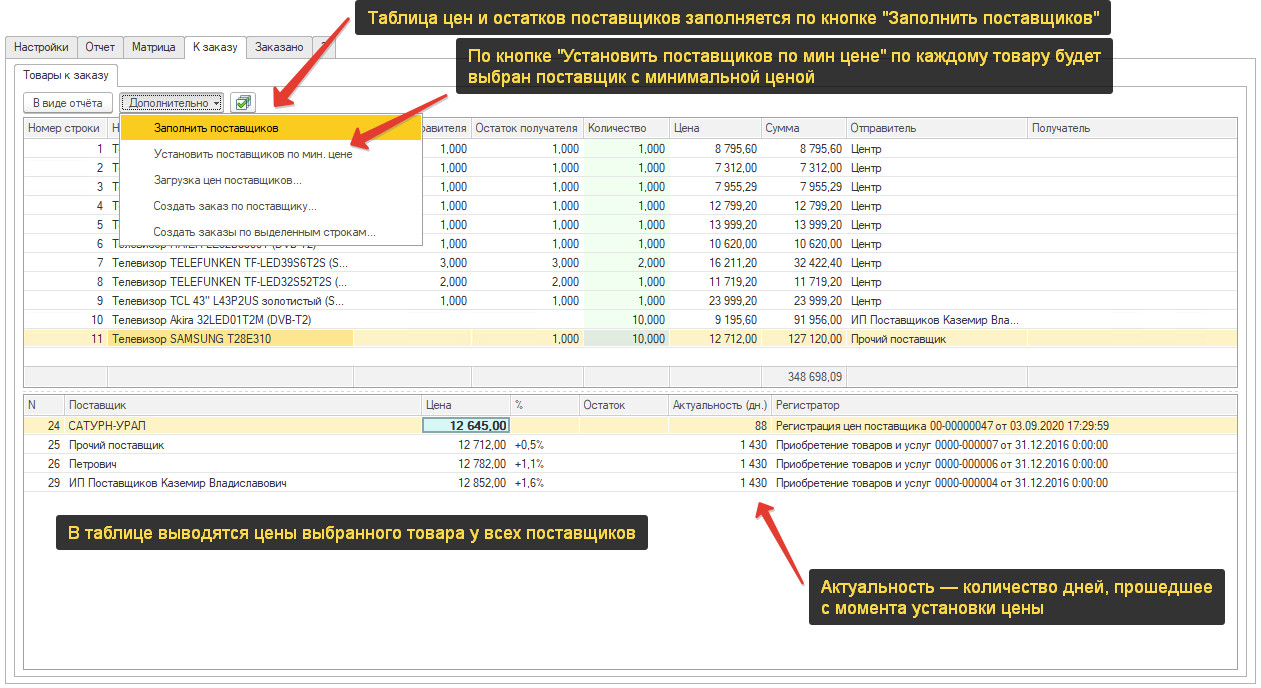Switch to the Настройки tab

pos(41,47)
